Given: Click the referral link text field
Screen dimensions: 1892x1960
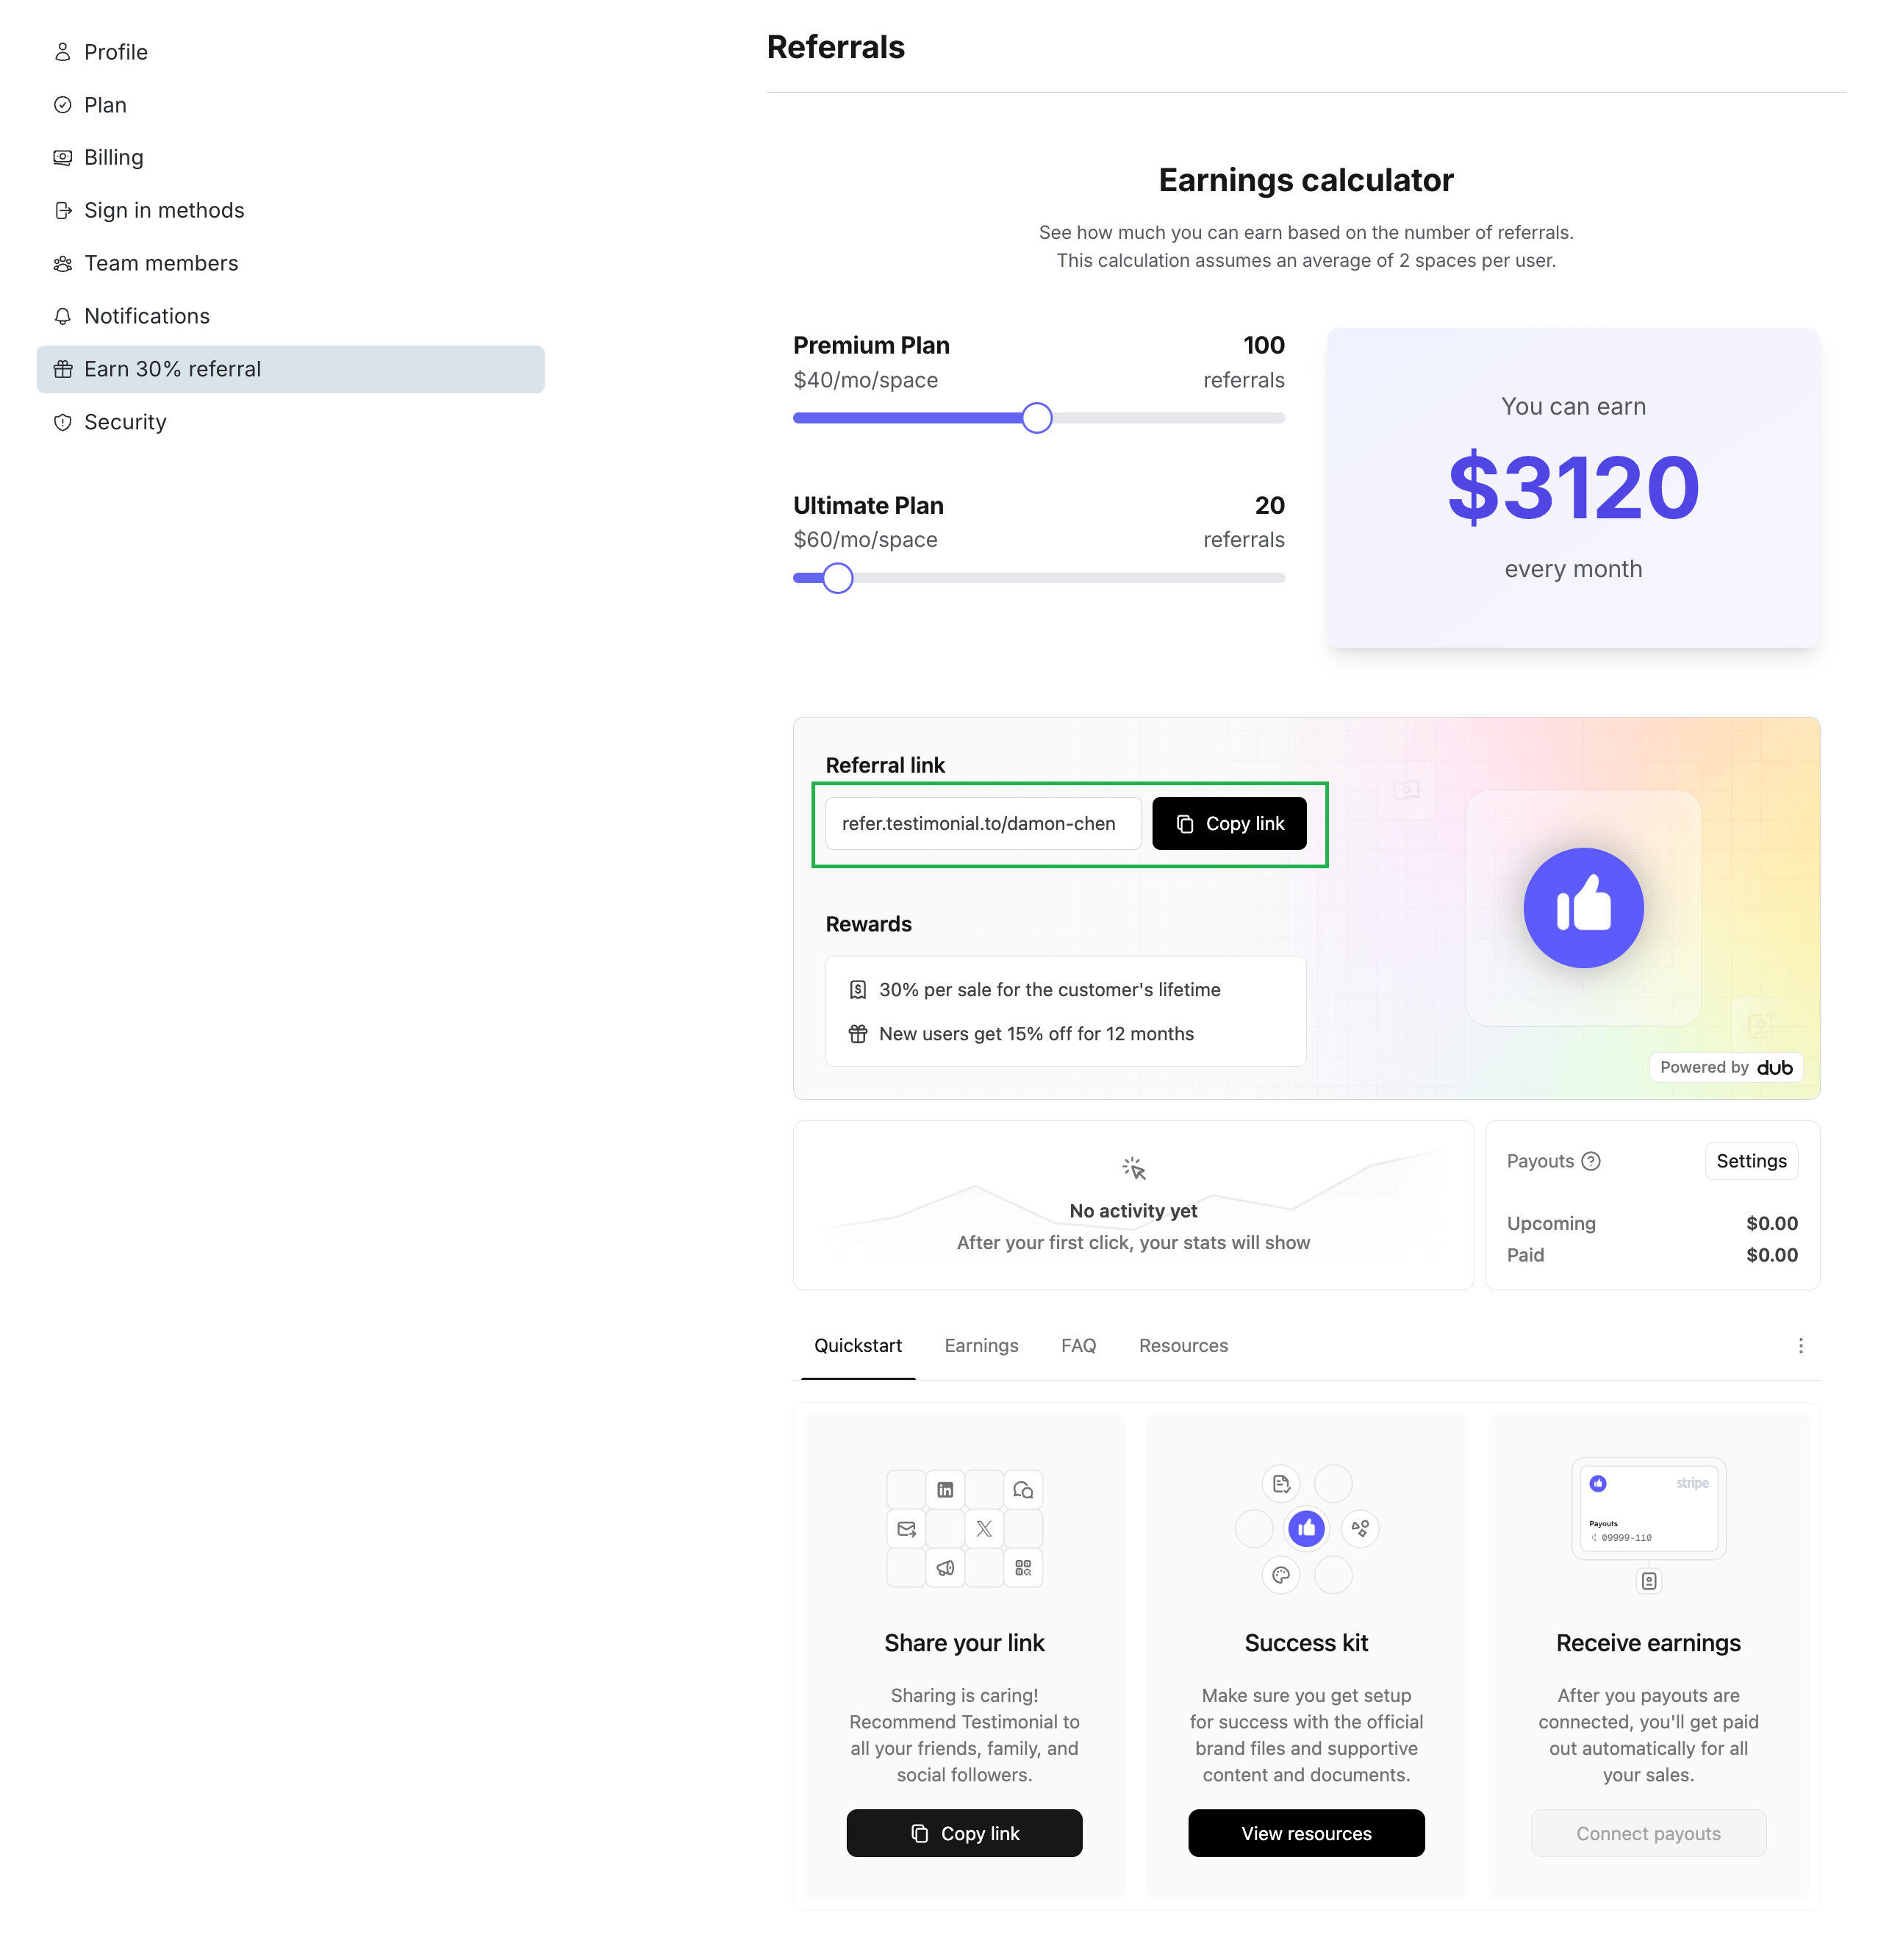Looking at the screenshot, I should (983, 824).
